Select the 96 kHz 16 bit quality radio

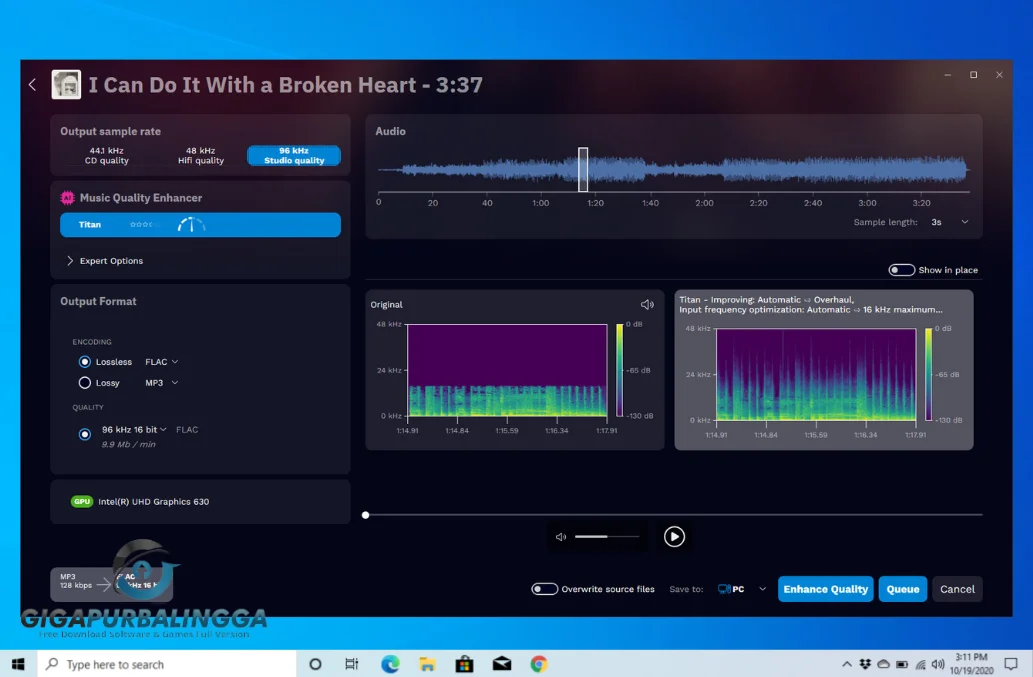(x=84, y=434)
